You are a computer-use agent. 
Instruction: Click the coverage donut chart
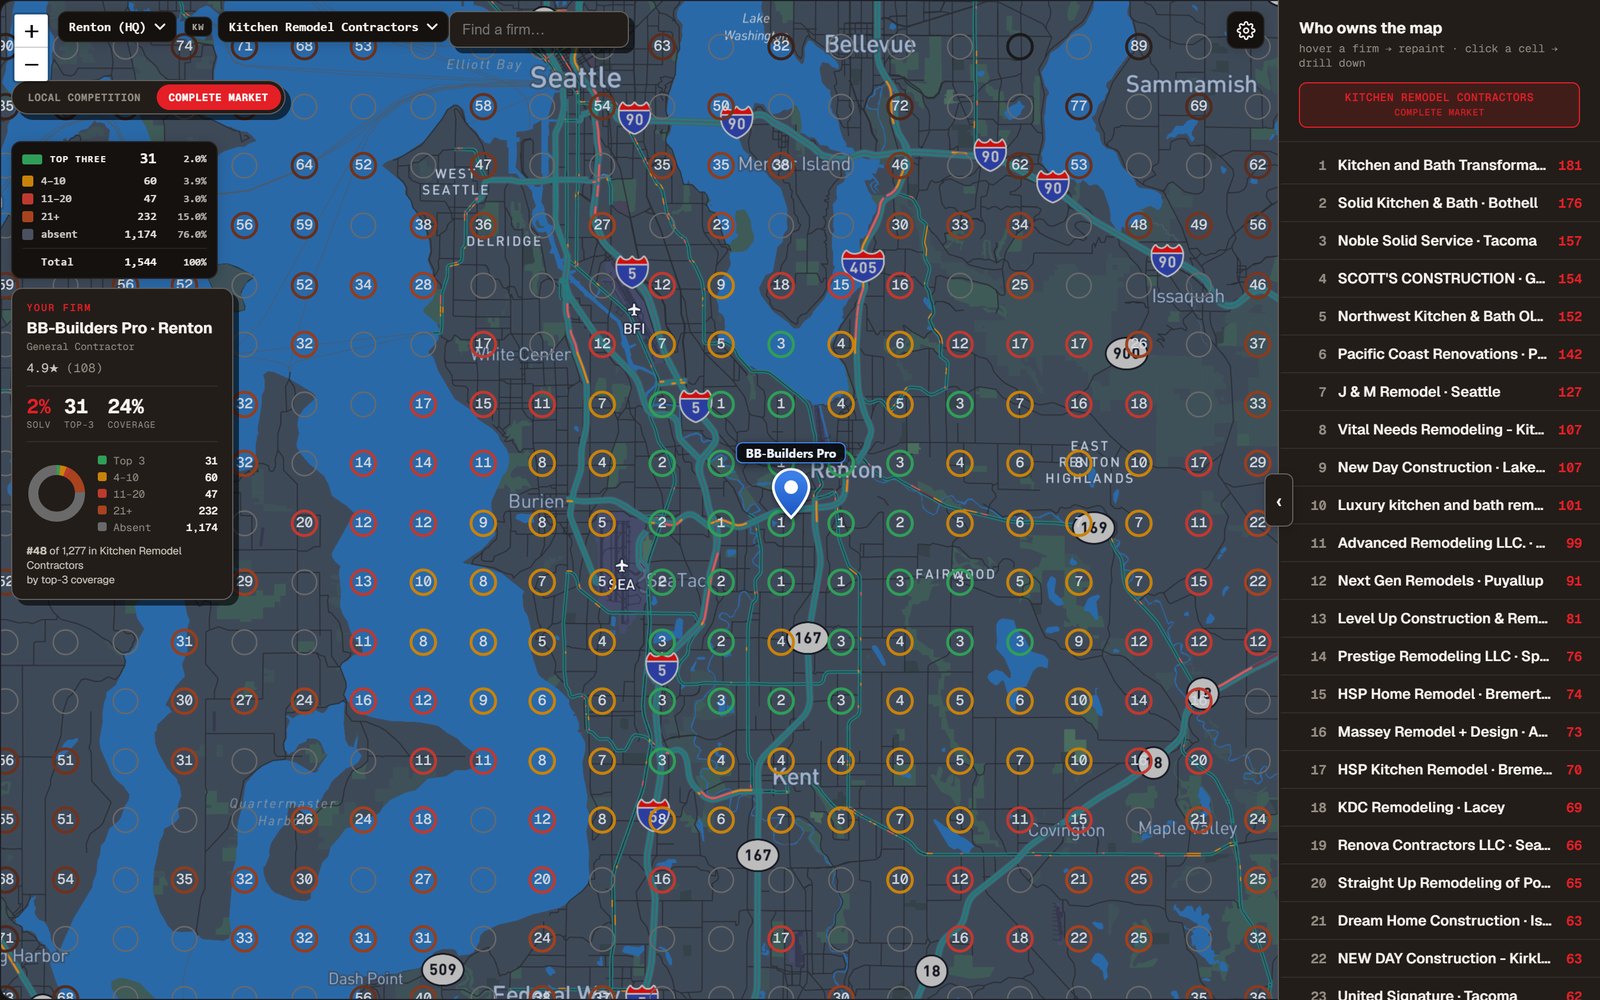(x=56, y=493)
